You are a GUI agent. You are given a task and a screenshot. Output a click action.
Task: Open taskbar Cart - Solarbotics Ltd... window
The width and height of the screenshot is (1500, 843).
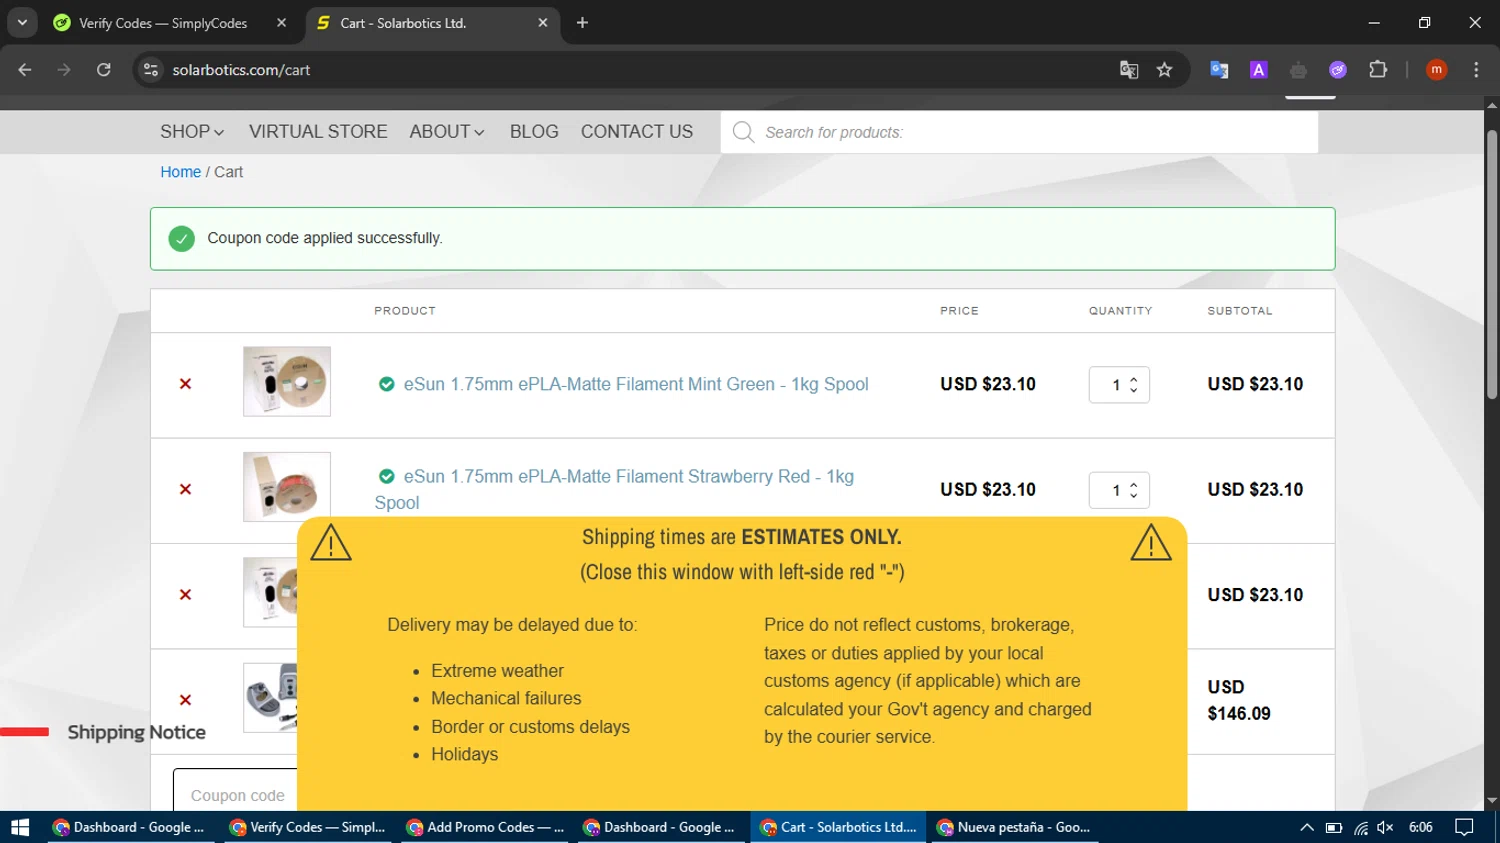coord(840,827)
